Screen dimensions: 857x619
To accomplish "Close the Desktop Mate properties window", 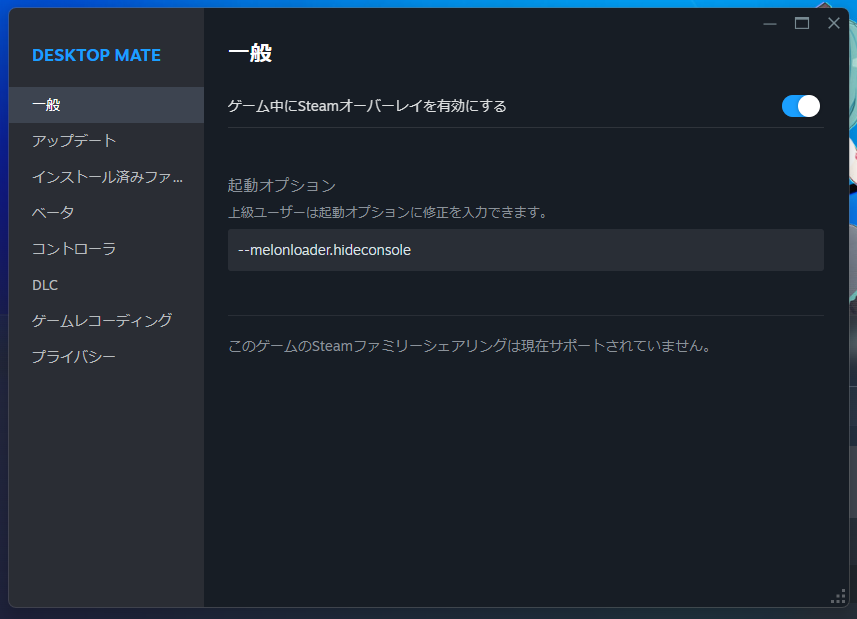I will pyautogui.click(x=833, y=23).
